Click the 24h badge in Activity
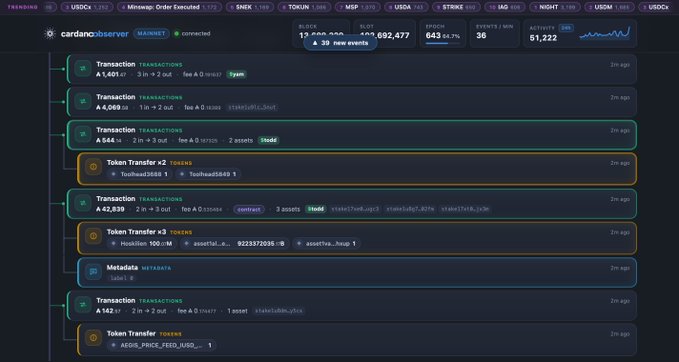Screen dimensions: 679x362 [566, 28]
